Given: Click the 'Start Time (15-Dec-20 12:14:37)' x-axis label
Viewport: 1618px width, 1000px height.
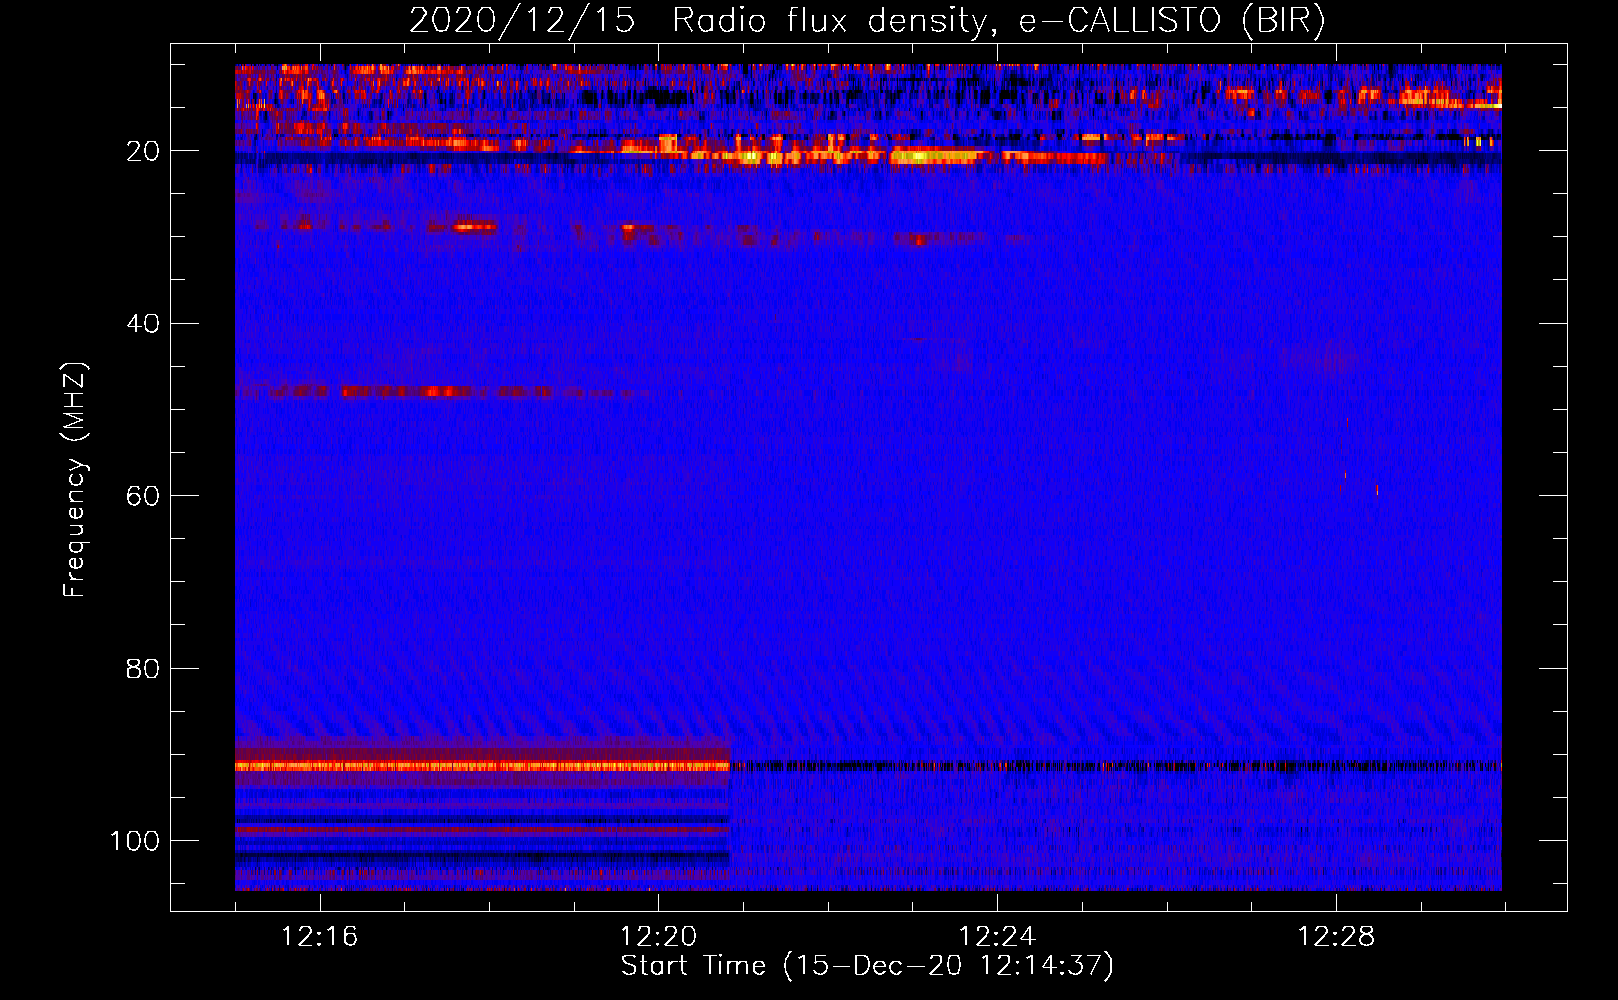Looking at the screenshot, I should (867, 966).
